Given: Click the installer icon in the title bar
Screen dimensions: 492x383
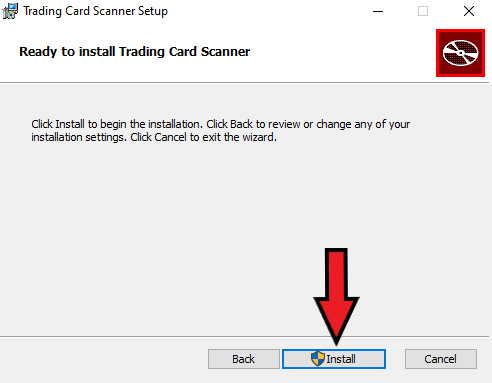Looking at the screenshot, I should (x=10, y=11).
